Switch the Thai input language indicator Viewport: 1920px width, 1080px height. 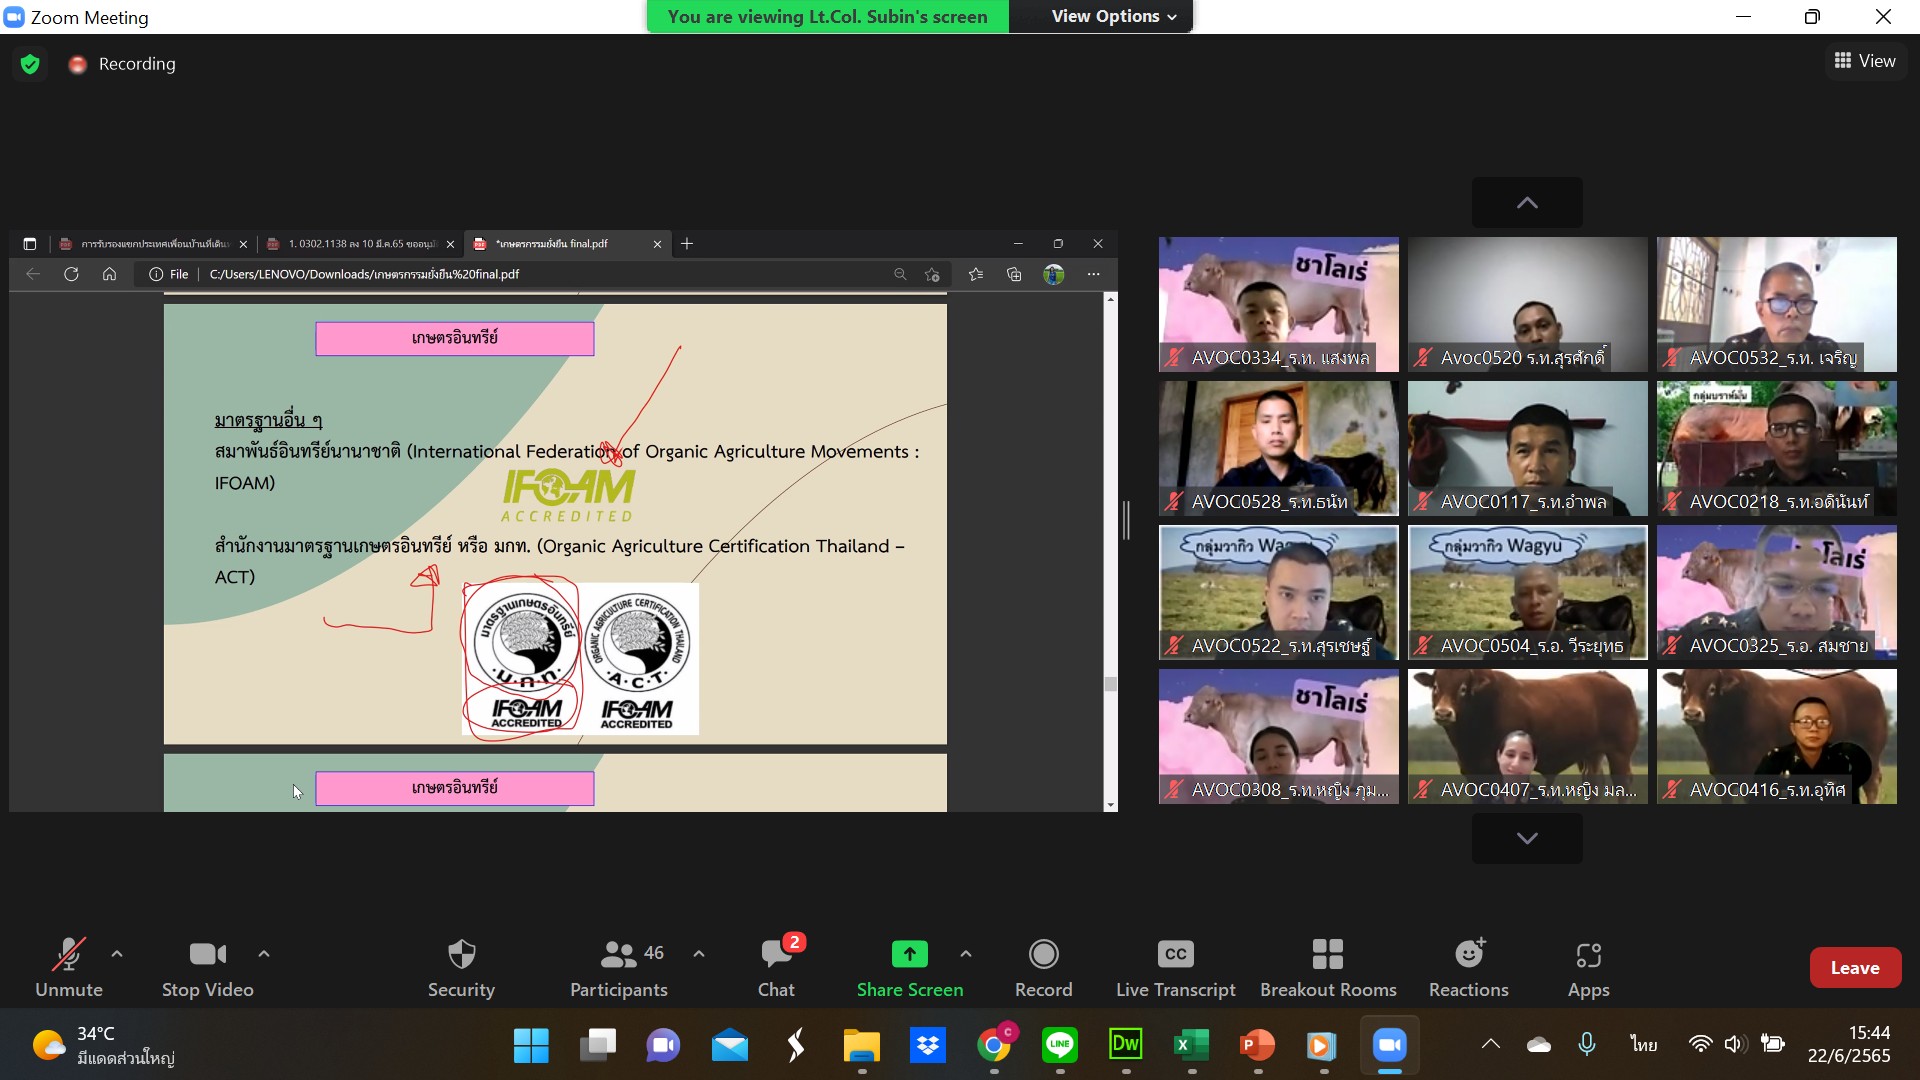(x=1643, y=1045)
